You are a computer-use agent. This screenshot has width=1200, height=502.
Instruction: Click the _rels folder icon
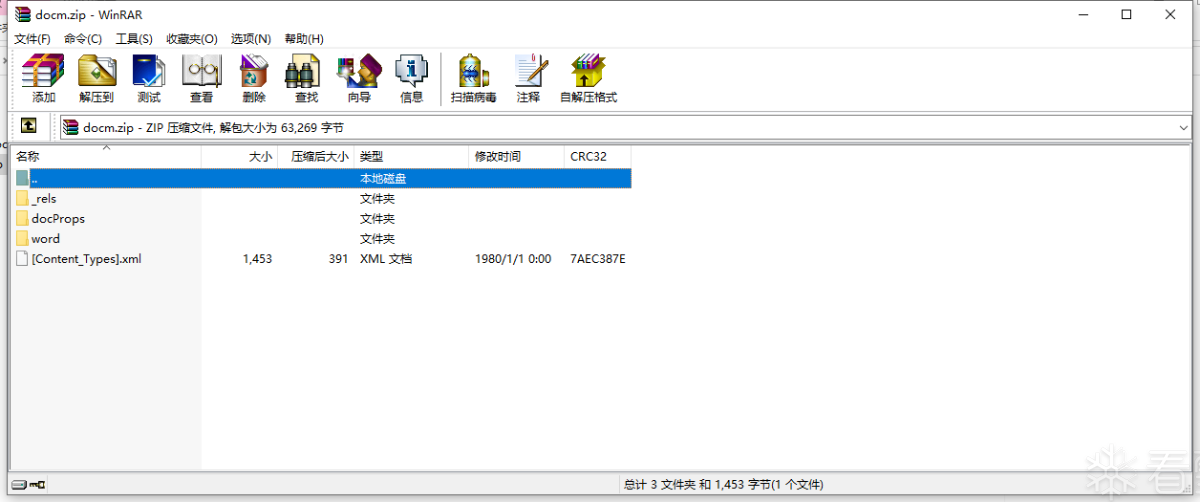click(22, 198)
